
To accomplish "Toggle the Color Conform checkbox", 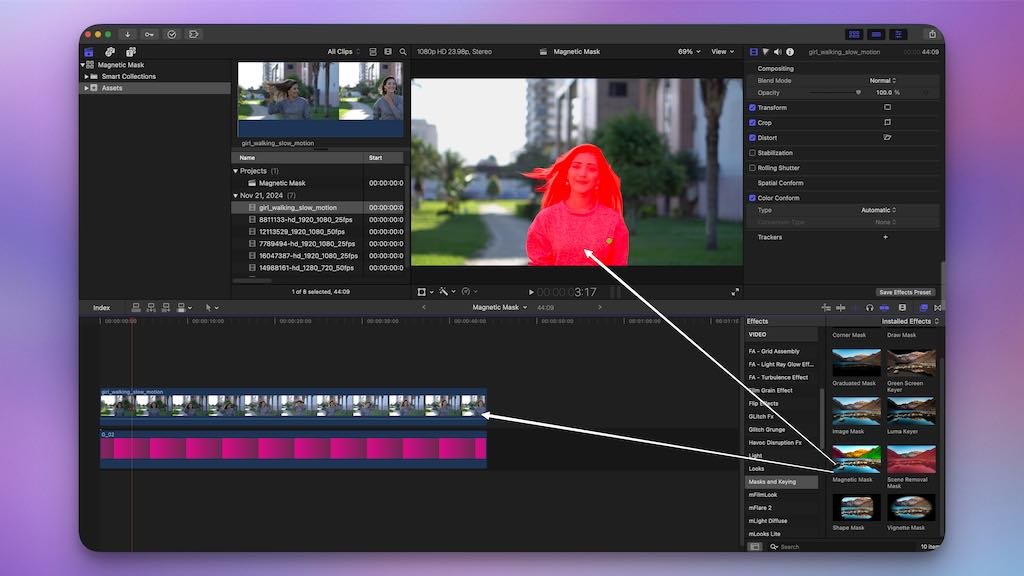I will coord(752,198).
